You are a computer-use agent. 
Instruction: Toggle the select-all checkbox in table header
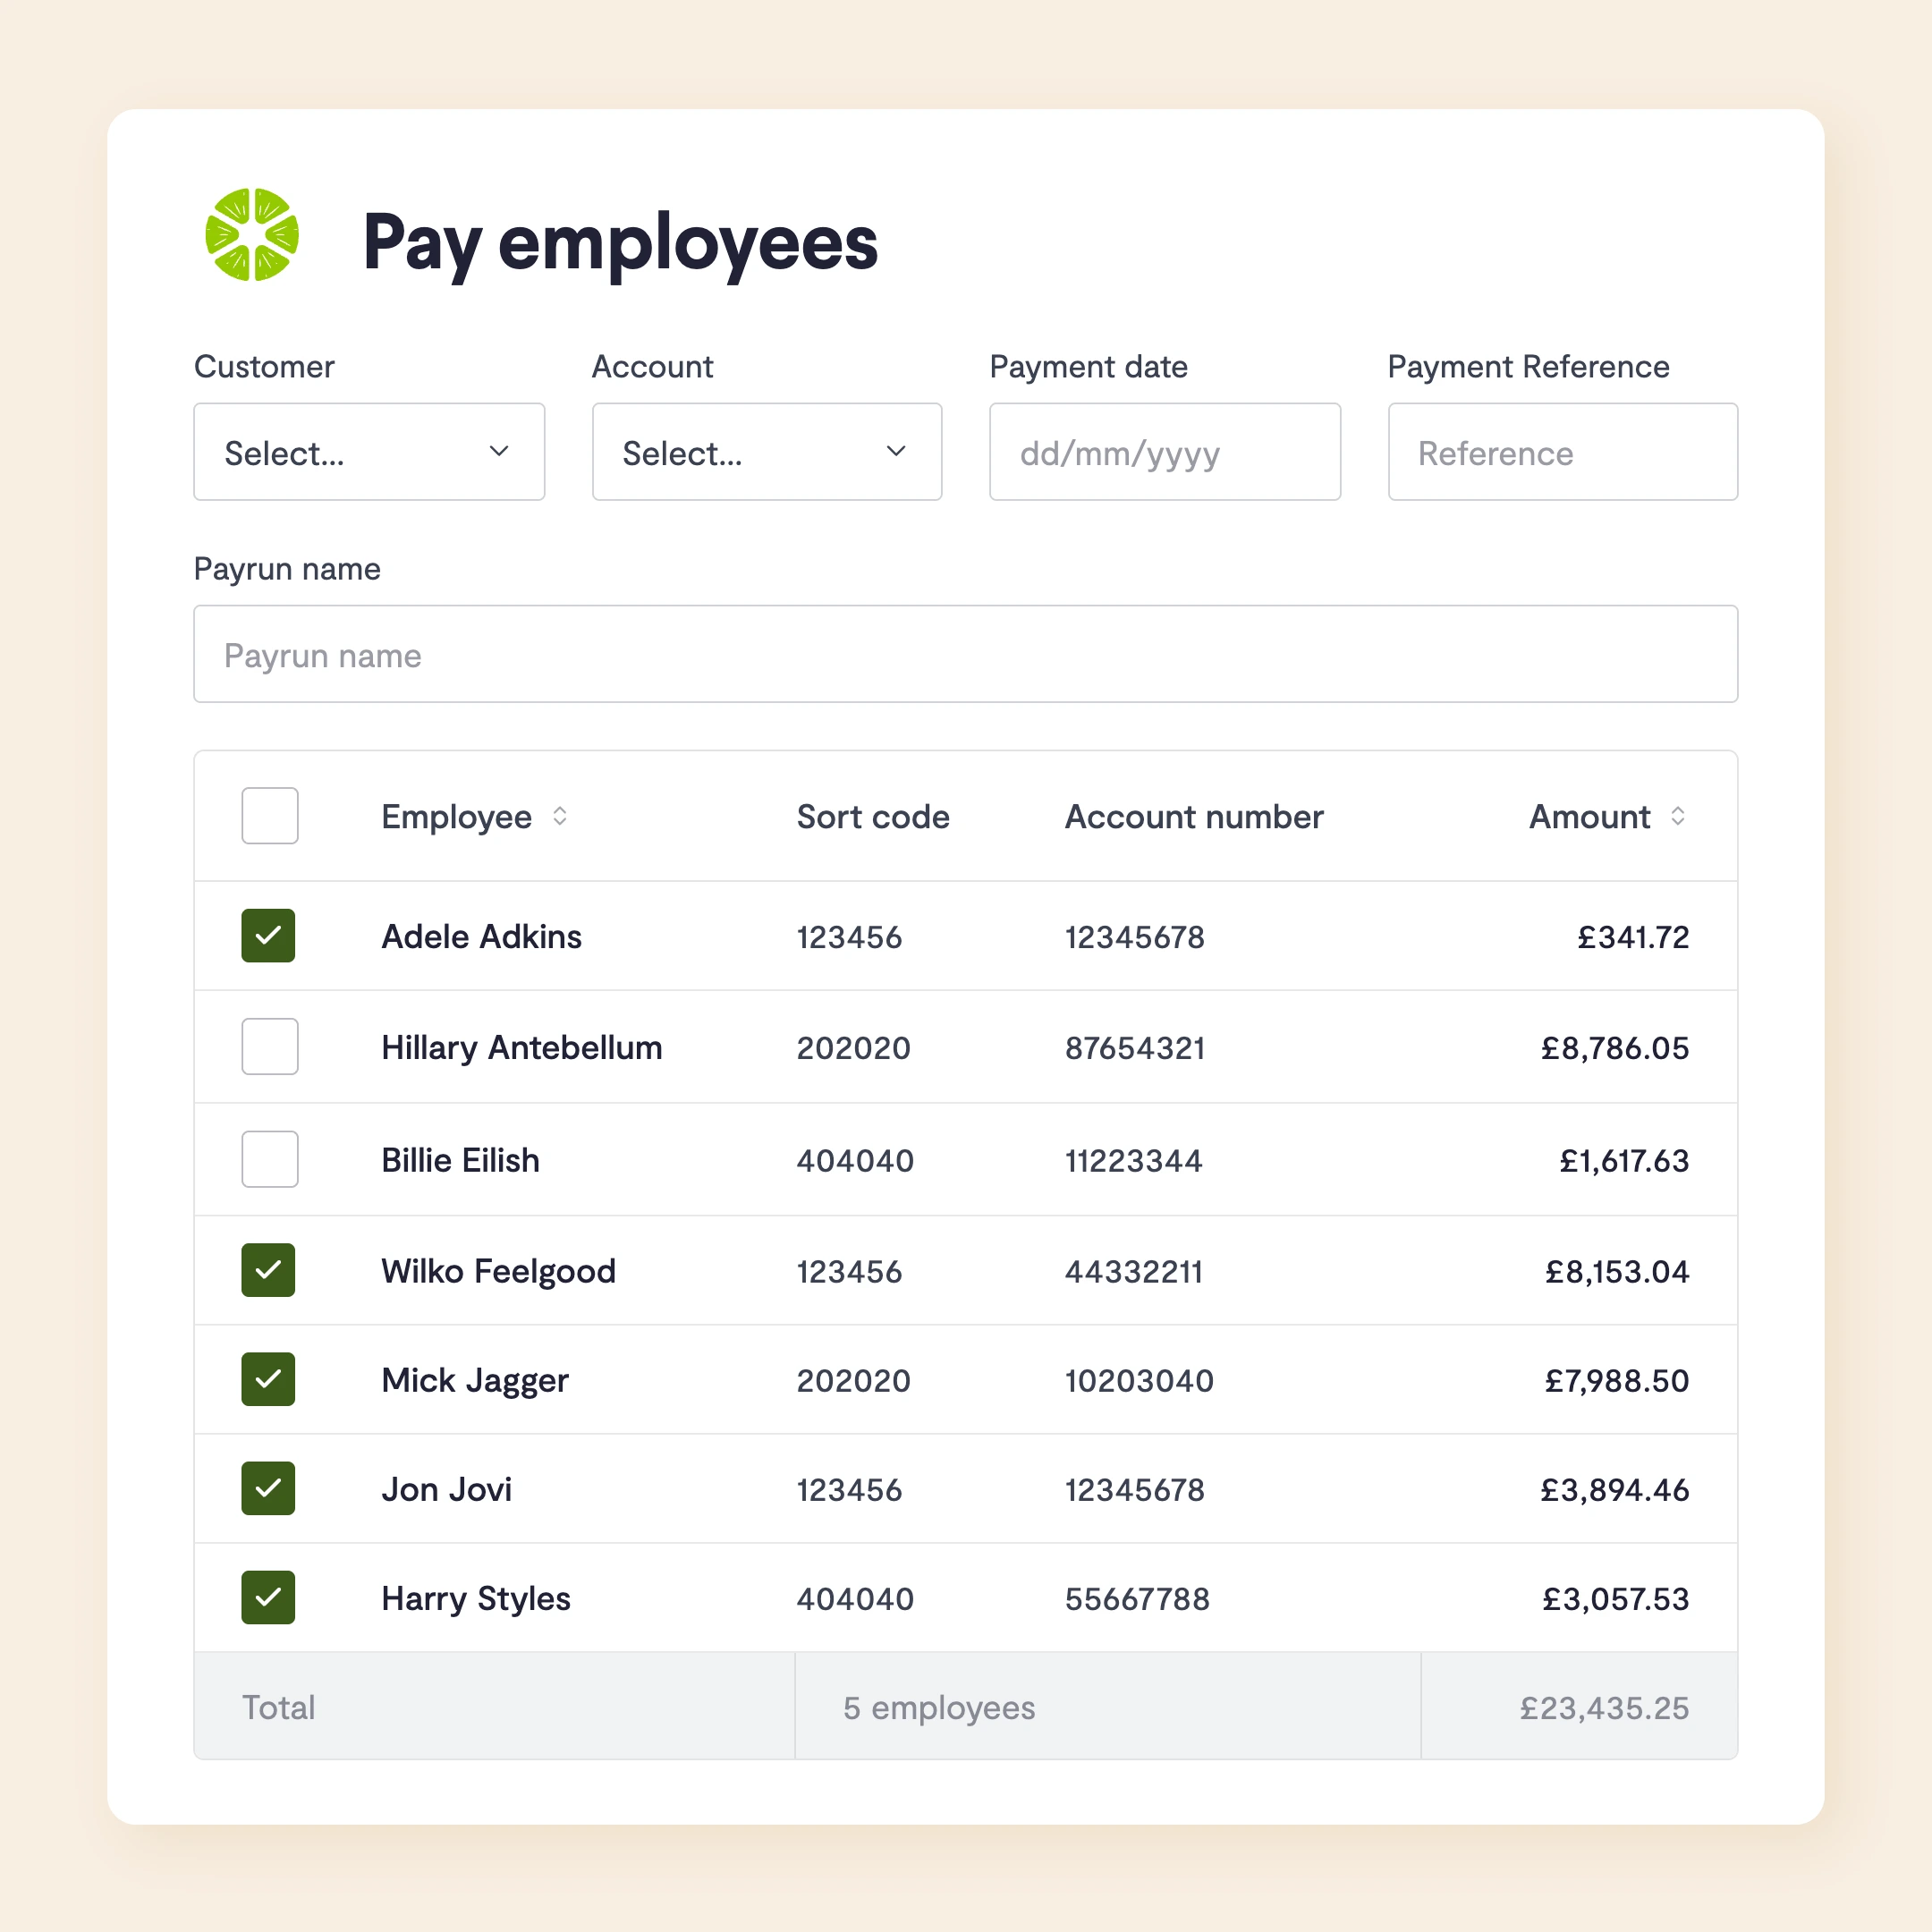pos(270,816)
